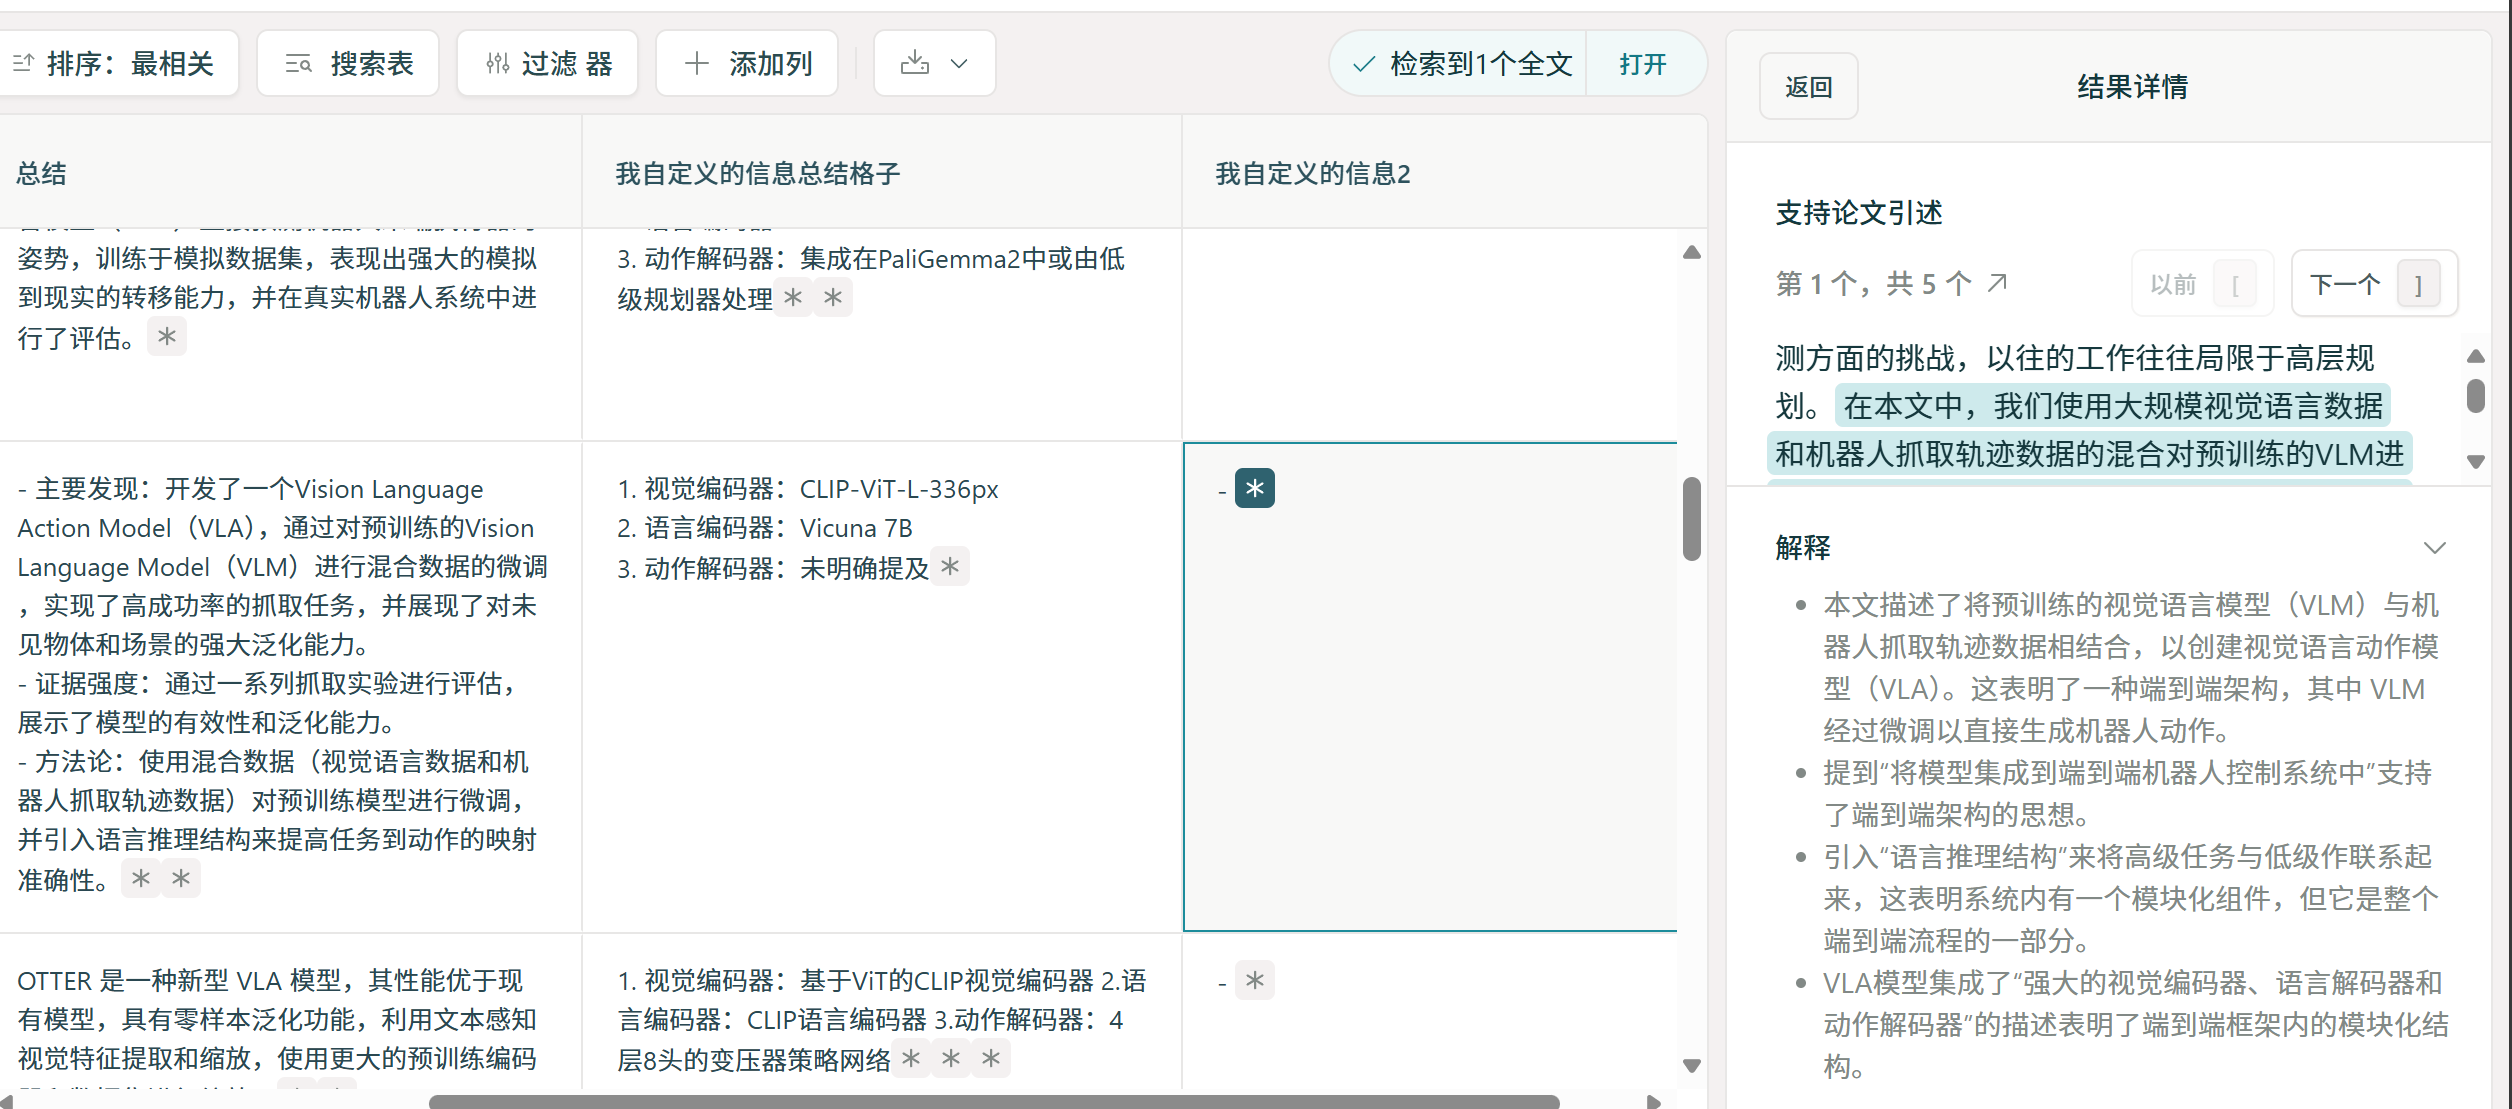2512x1109 pixels.
Task: Click the 搜索表 button
Action: [348, 64]
